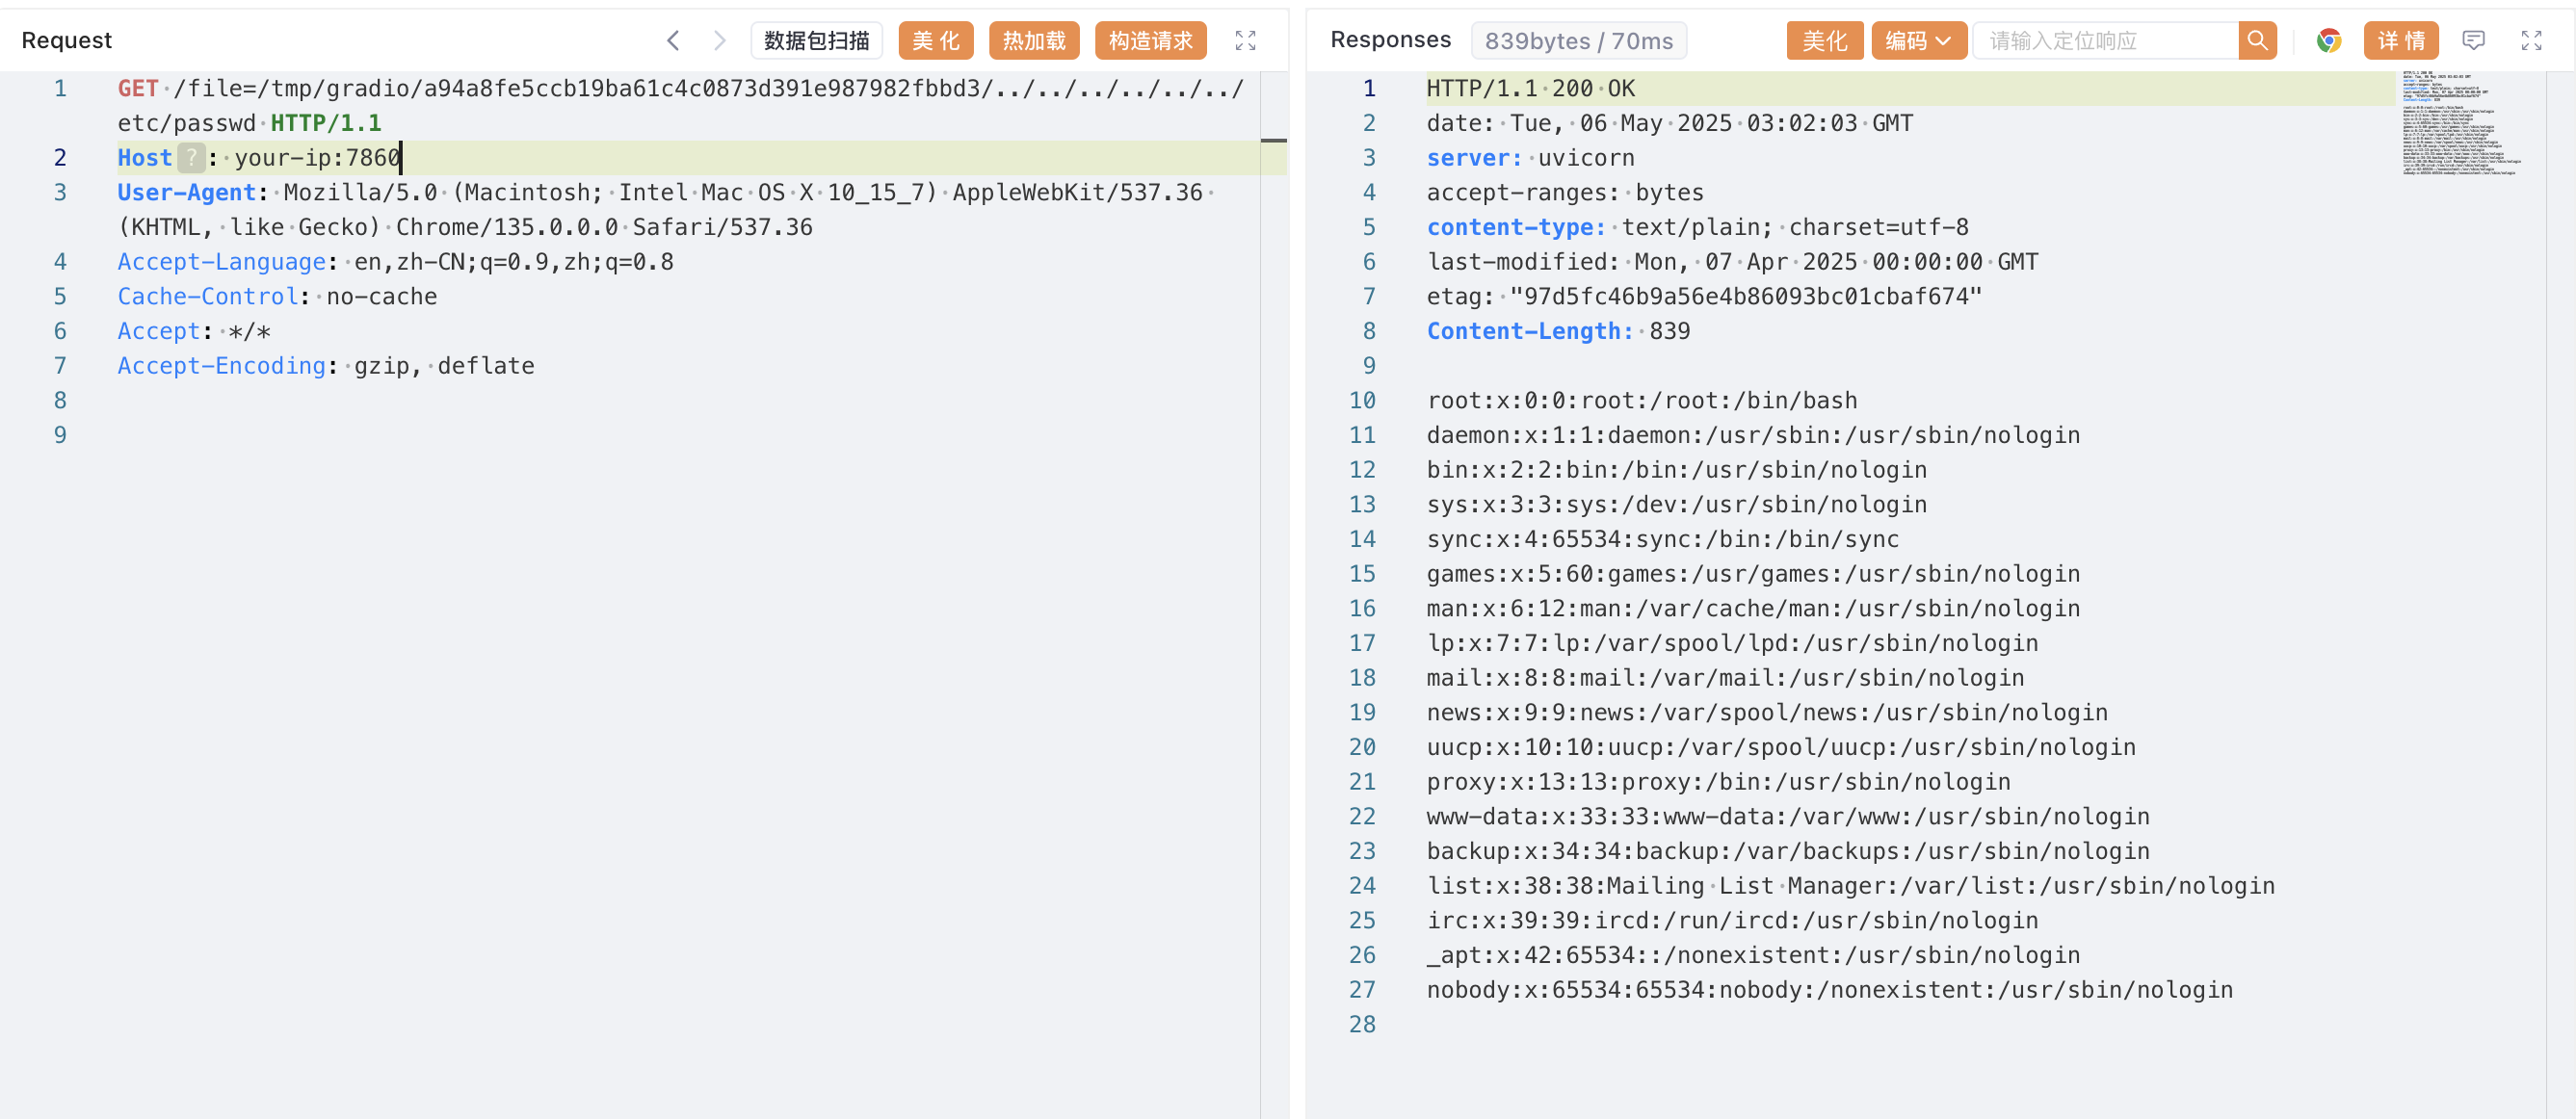The width and height of the screenshot is (2576, 1119).
Task: Click the 数据包扫描 packet scan button
Action: click(816, 40)
